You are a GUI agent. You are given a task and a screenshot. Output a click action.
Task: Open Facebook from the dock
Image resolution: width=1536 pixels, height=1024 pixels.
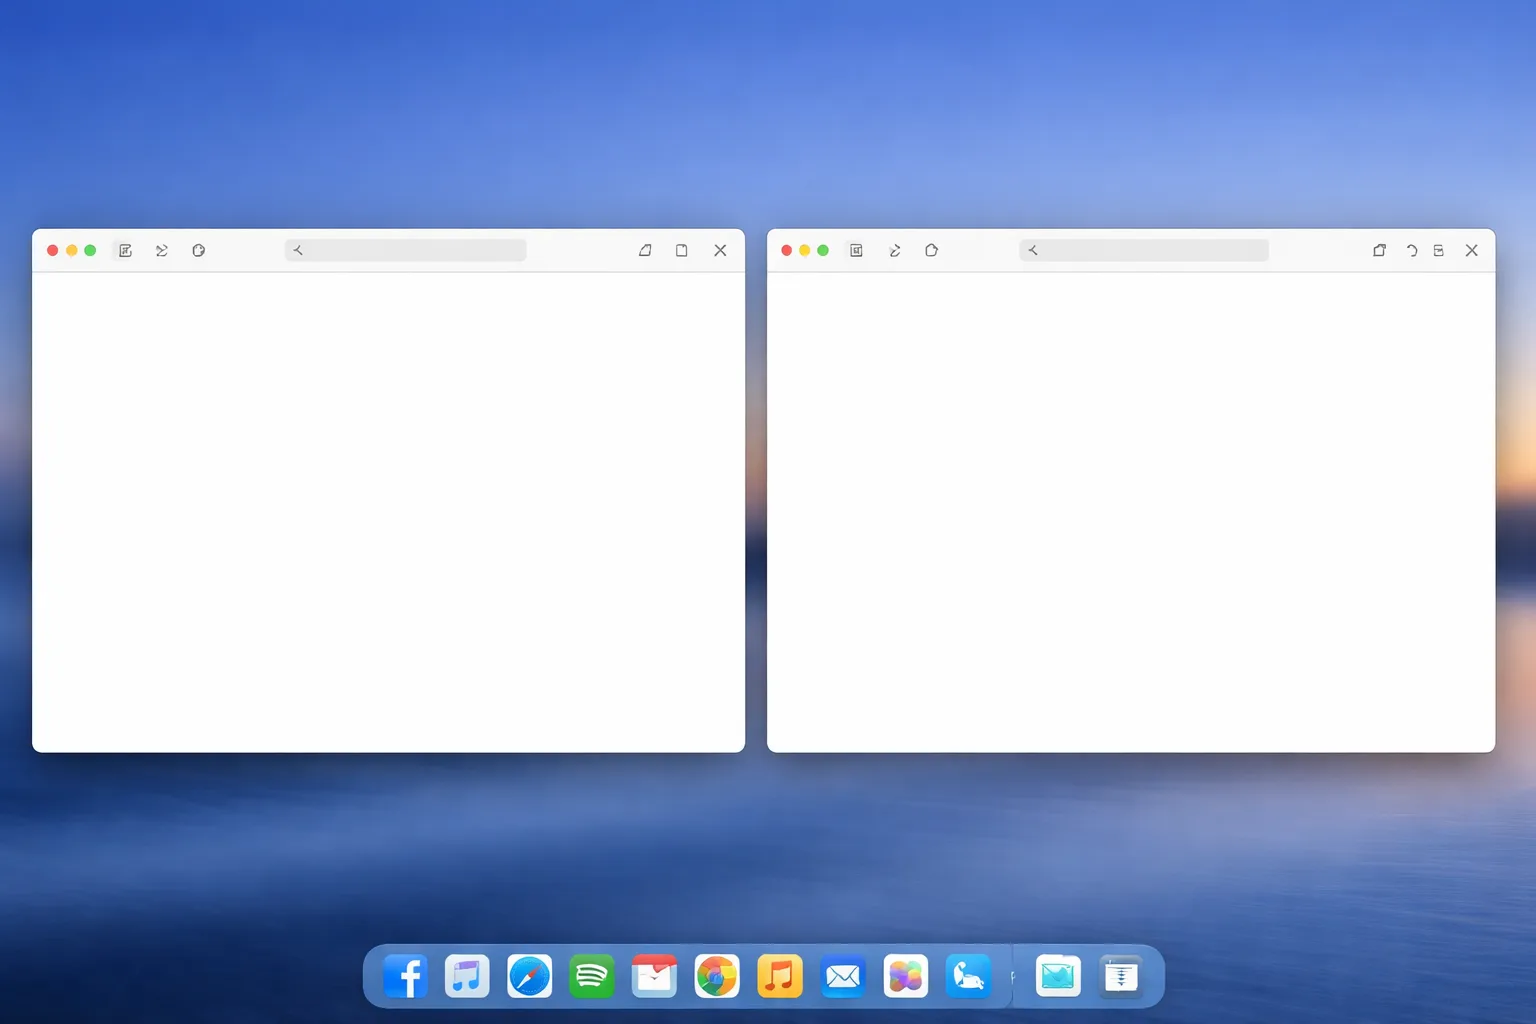click(x=405, y=977)
